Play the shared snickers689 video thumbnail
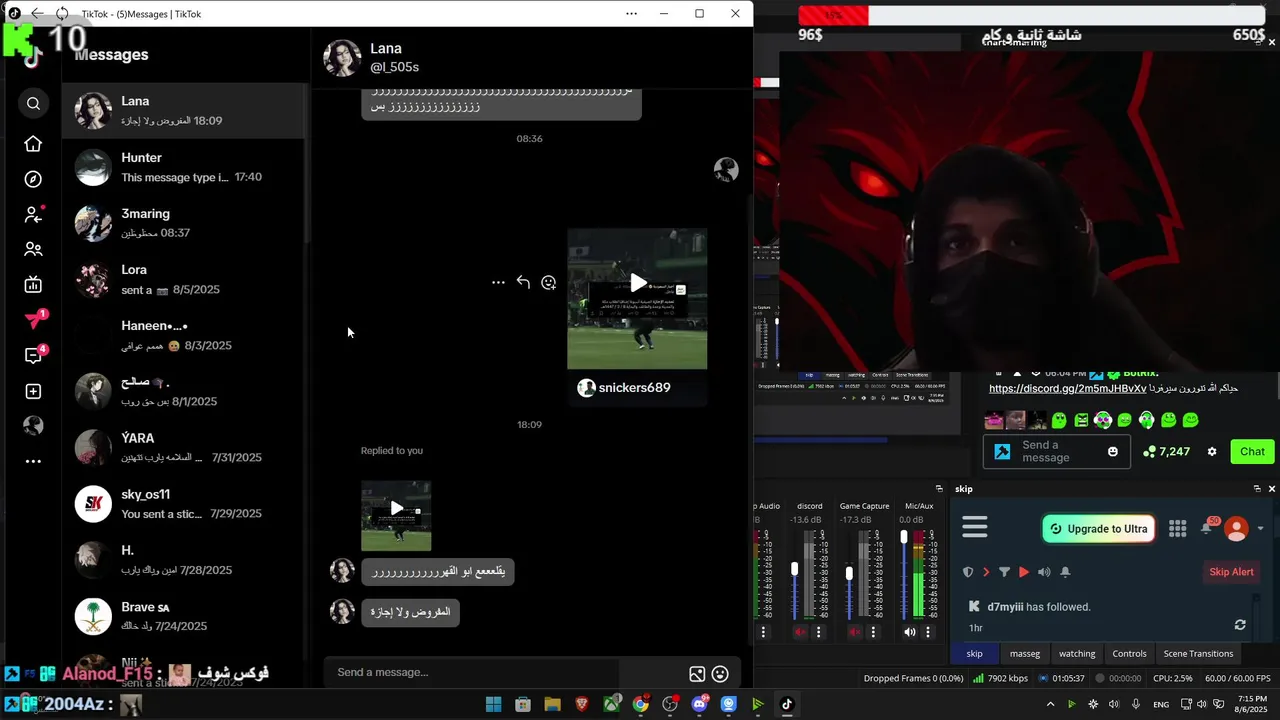The width and height of the screenshot is (1280, 720). coord(637,299)
